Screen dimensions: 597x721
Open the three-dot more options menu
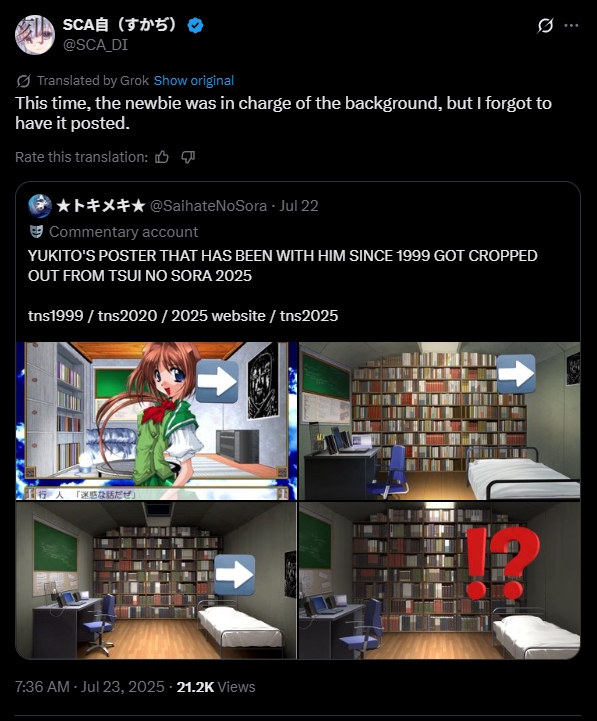pyautogui.click(x=571, y=25)
